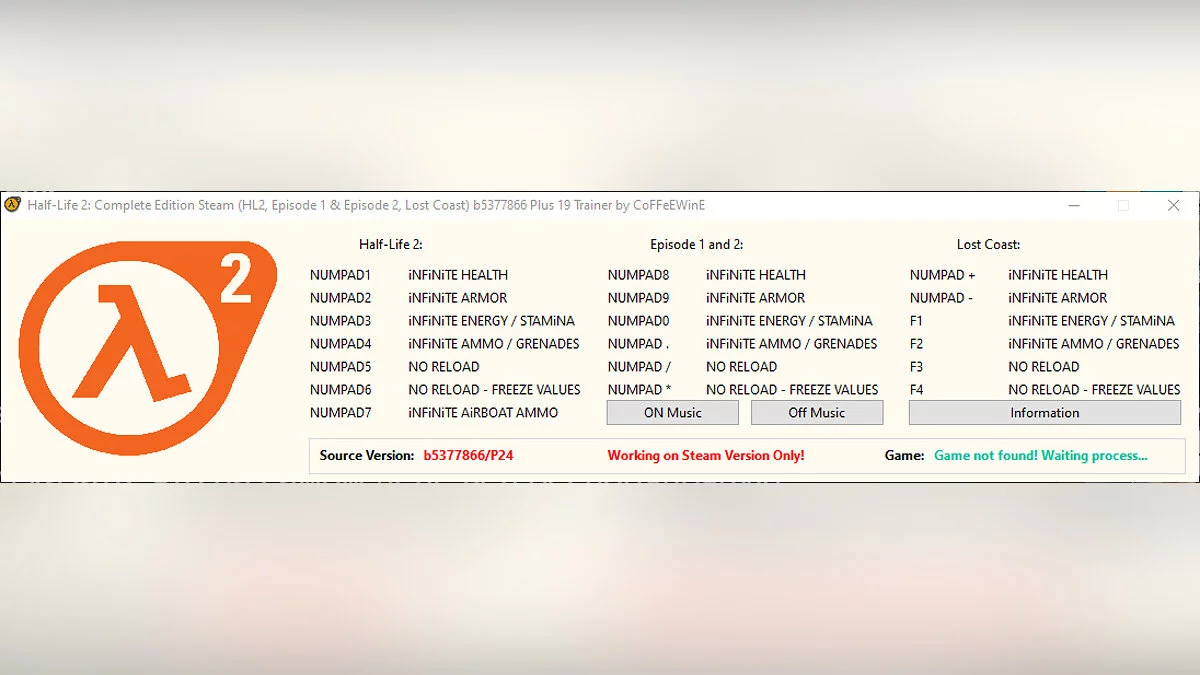Click NUMPAD5 hotkey label
1200x675 pixels.
341,367
